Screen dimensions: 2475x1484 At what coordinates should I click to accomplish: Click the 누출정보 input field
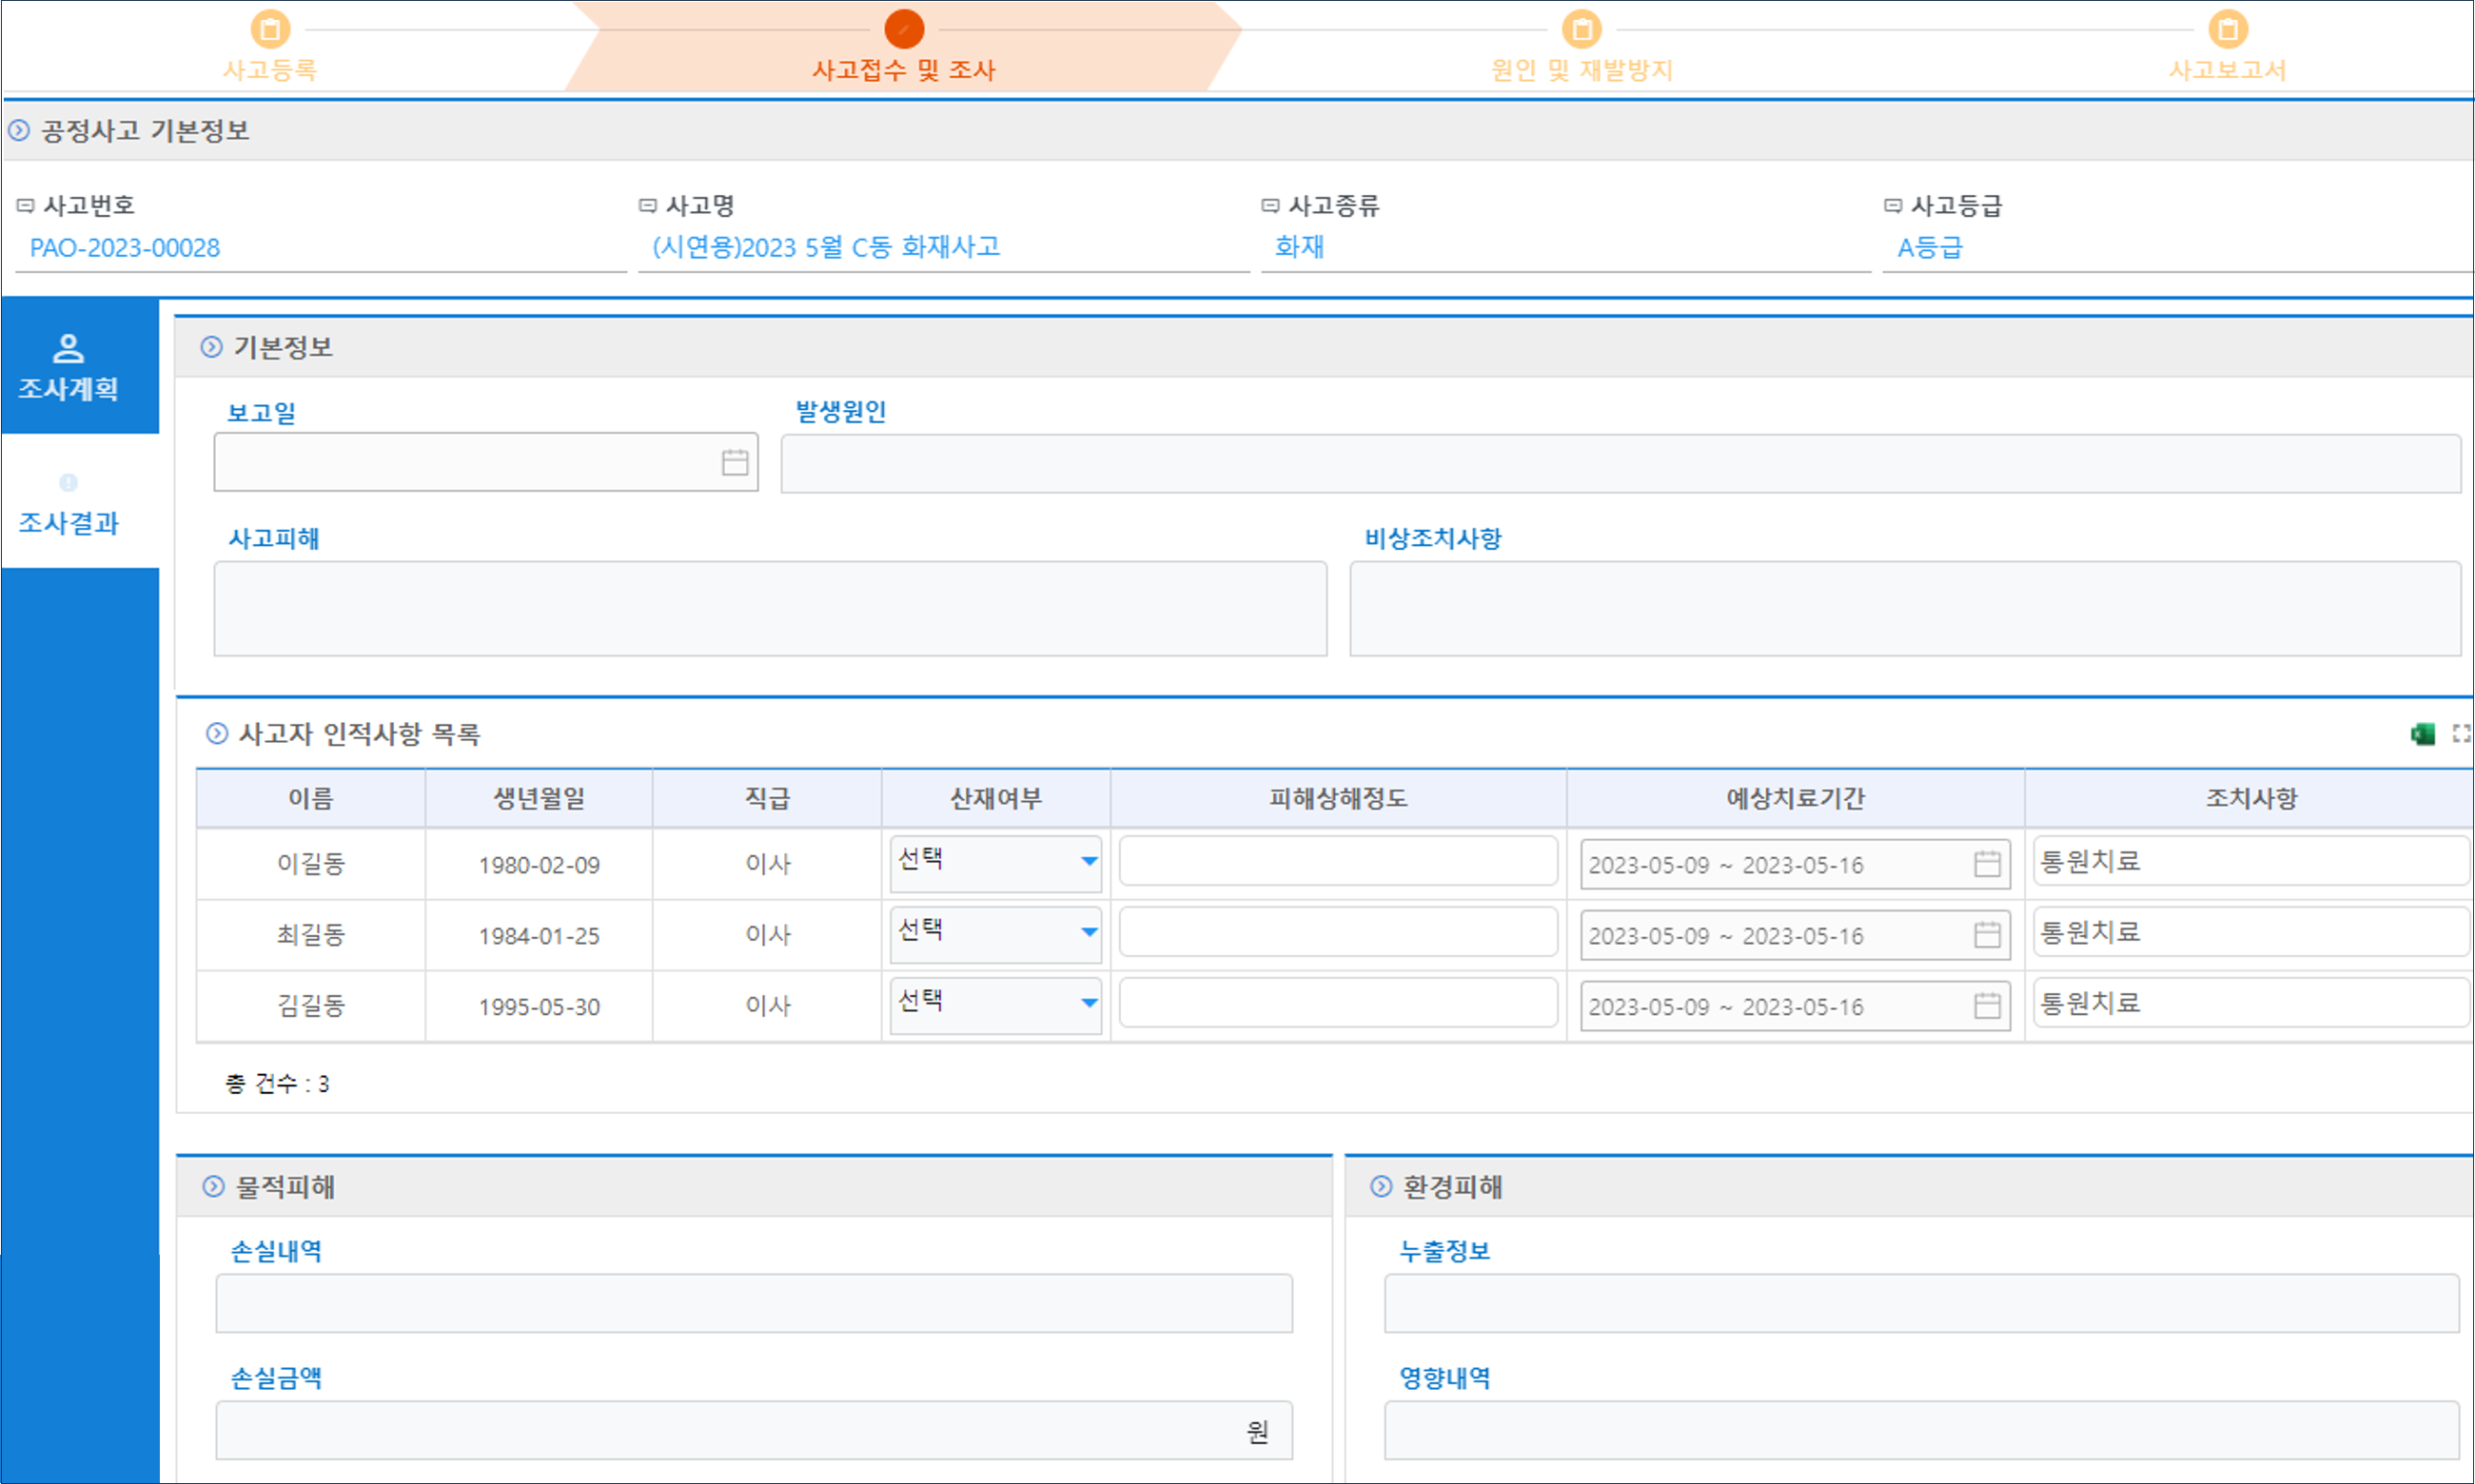[1922, 1303]
